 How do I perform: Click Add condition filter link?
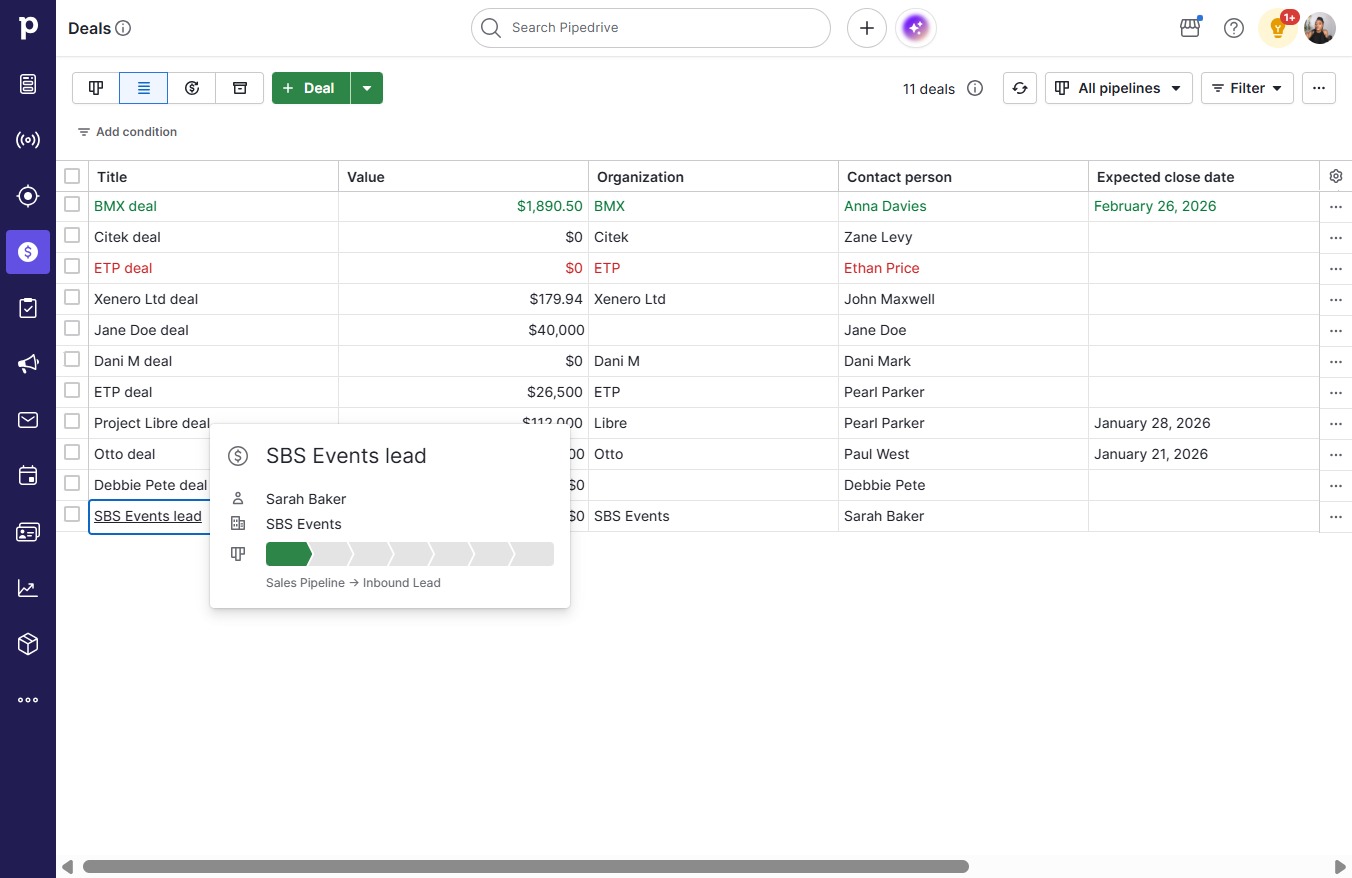(127, 132)
